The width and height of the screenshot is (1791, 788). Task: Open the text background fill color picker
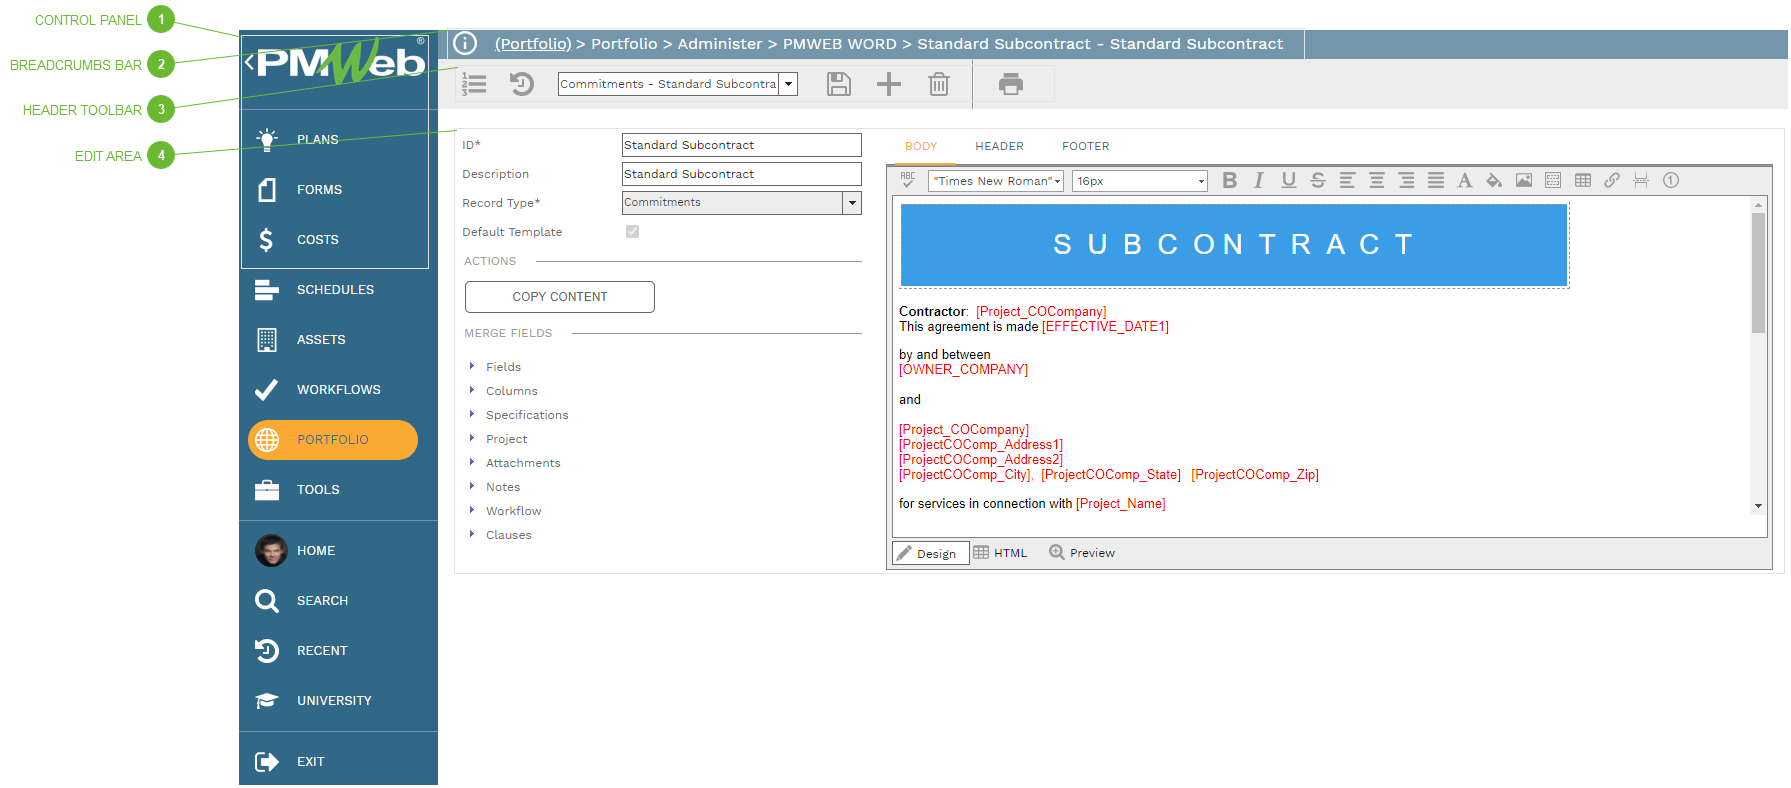[x=1493, y=181]
